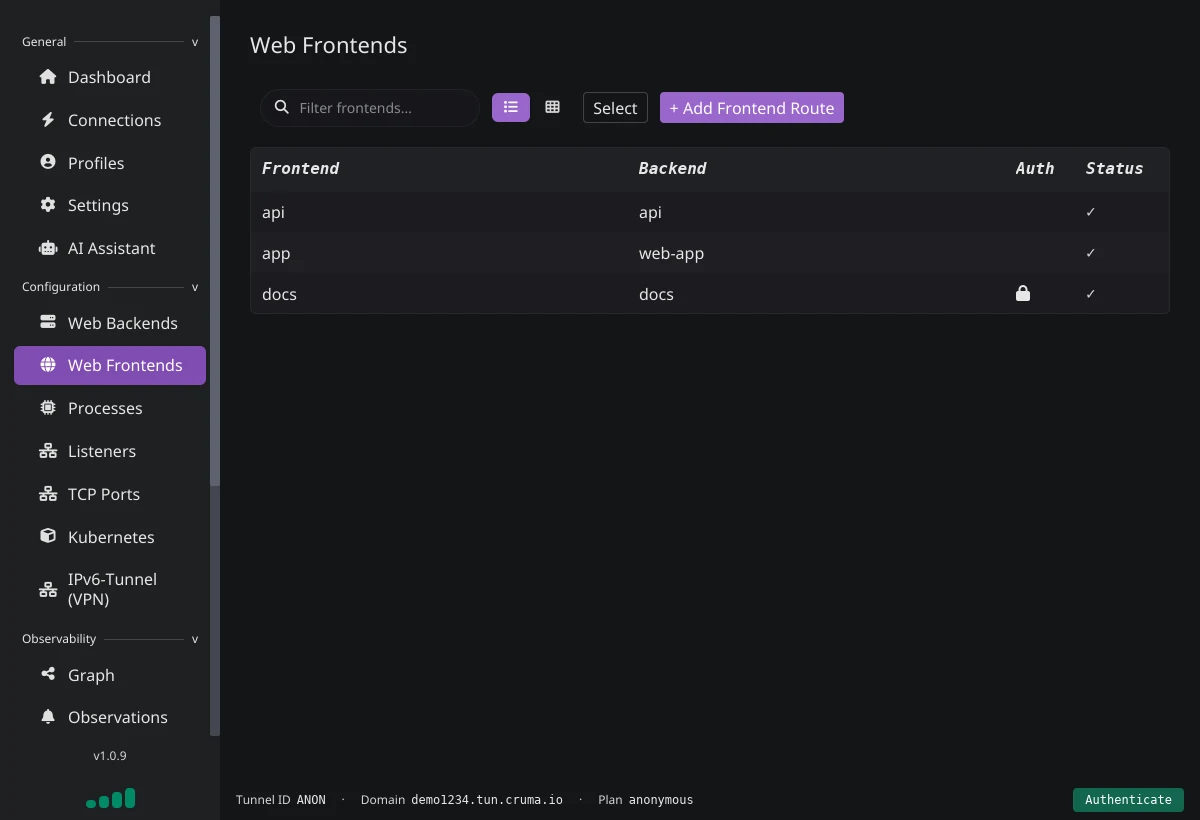Click the Settings gear icon

[x=47, y=205]
